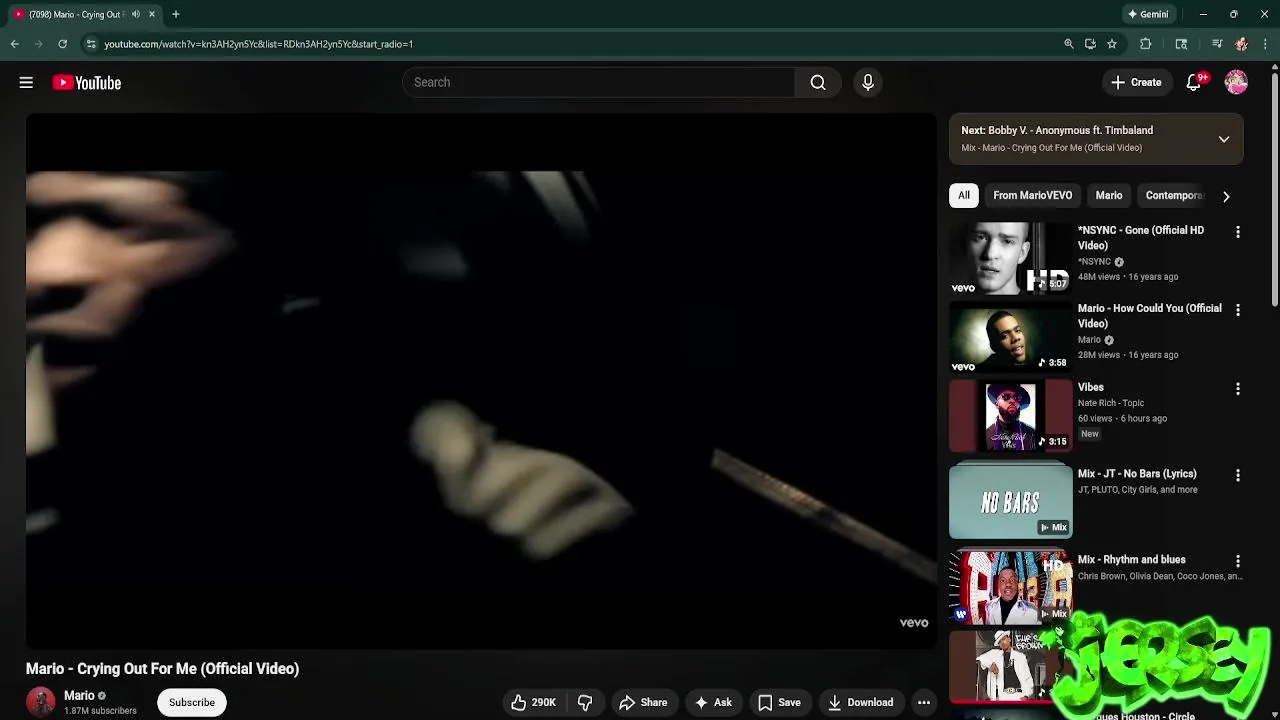Bookmark this page with star icon
Screen dimensions: 1280x720
coord(1112,44)
